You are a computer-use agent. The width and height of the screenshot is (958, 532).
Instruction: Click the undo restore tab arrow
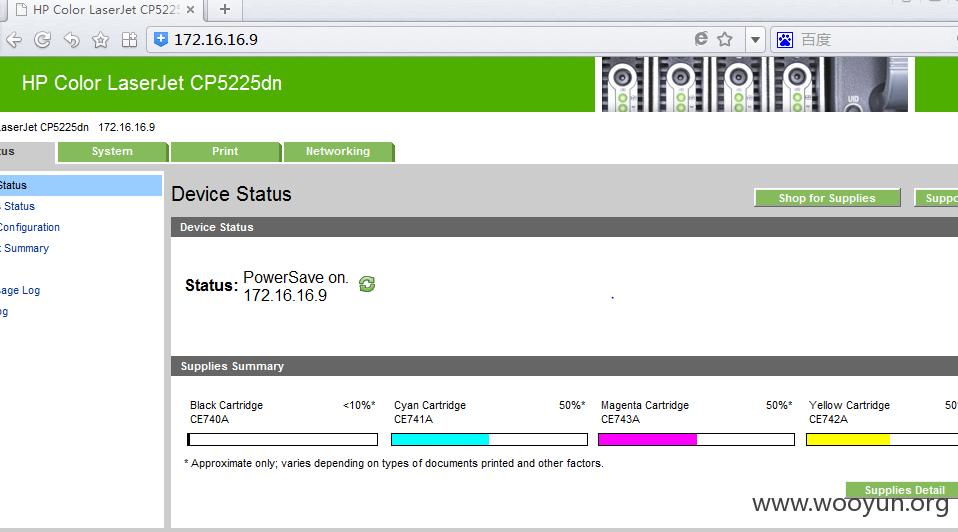[71, 40]
